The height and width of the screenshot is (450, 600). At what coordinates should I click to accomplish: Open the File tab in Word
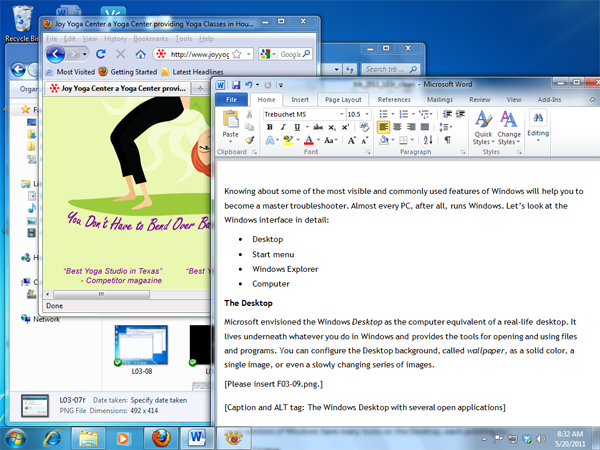click(231, 100)
